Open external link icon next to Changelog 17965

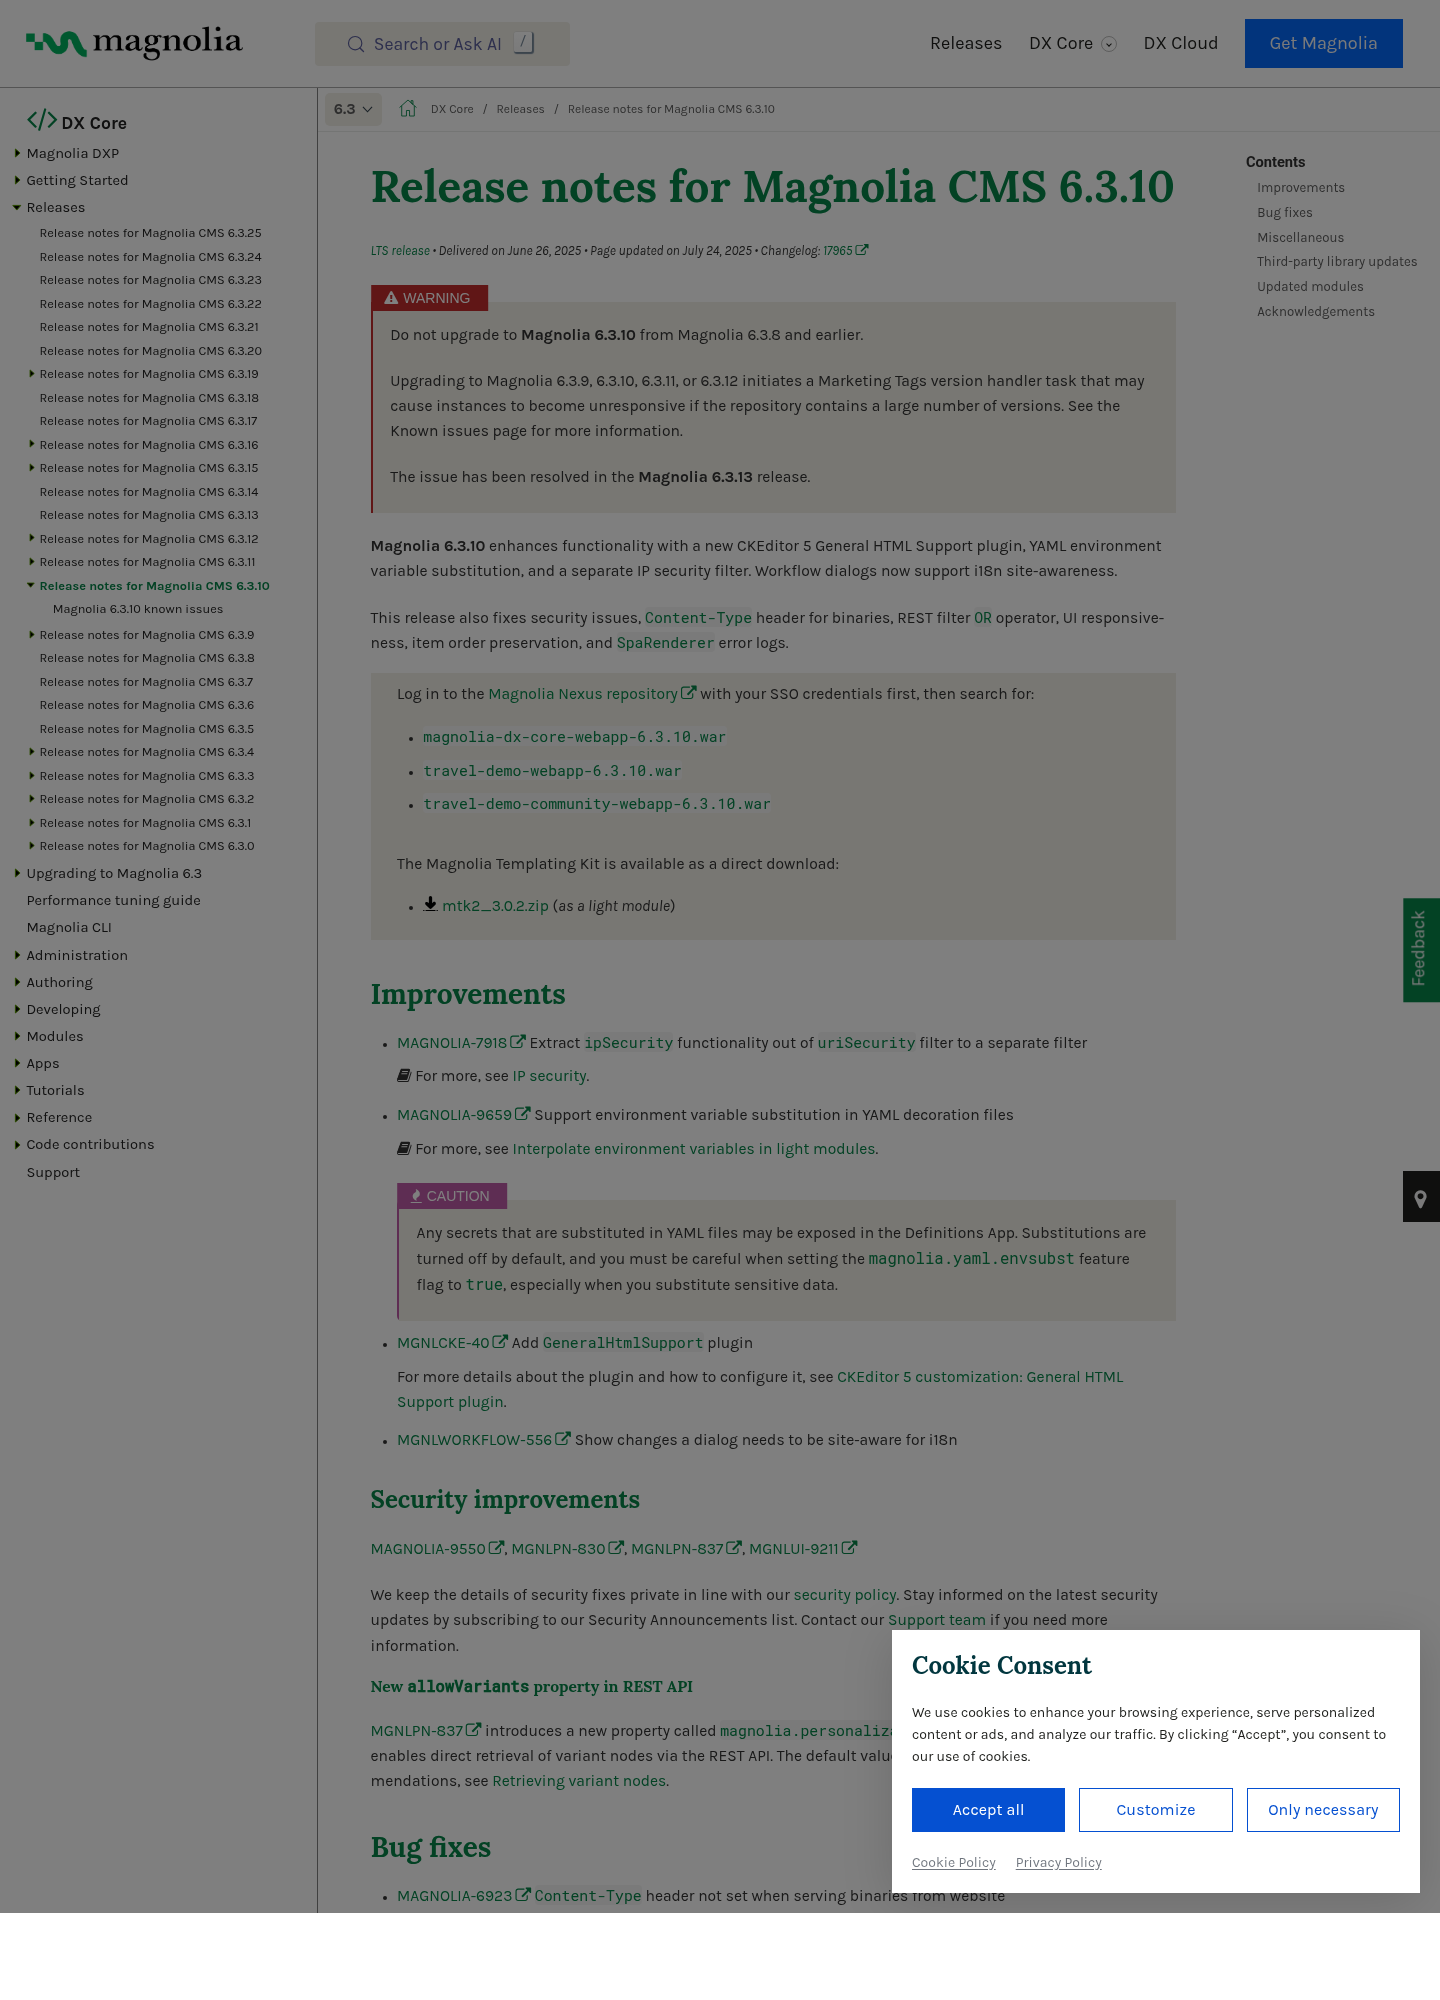pyautogui.click(x=862, y=250)
